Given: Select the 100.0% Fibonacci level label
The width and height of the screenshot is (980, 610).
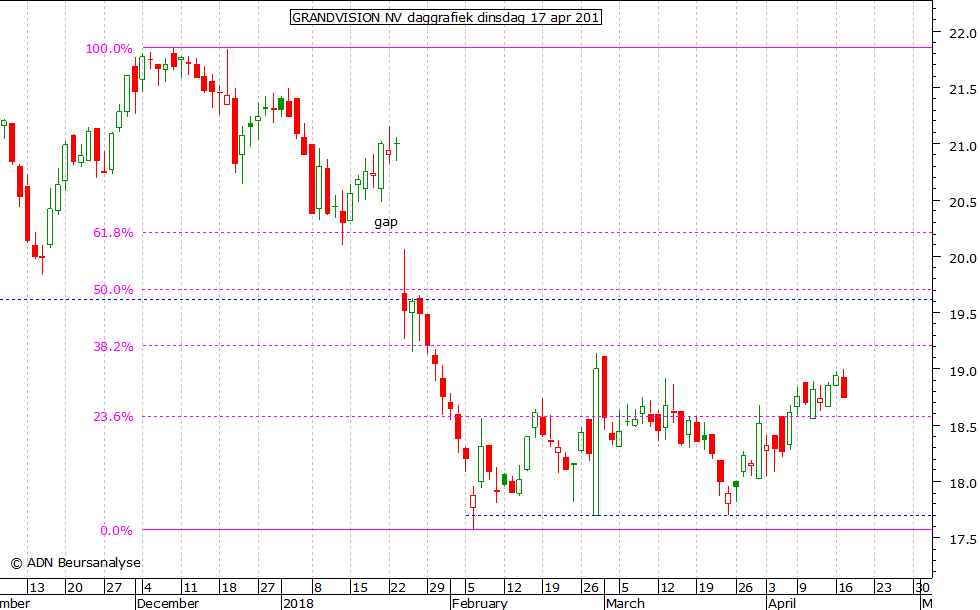Looking at the screenshot, I should click(109, 49).
